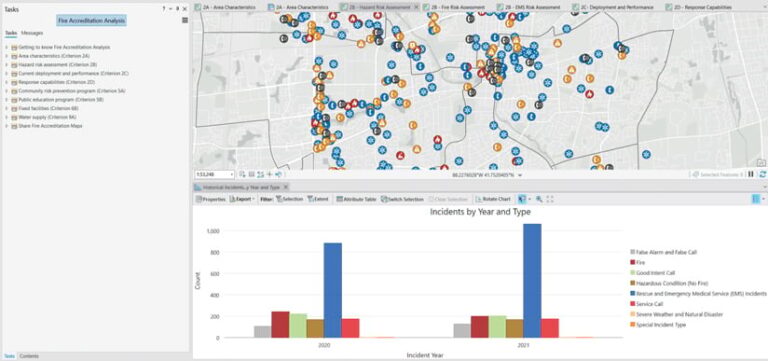Image resolution: width=768 pixels, height=361 pixels.
Task: Open Tasks pane options dropdown arrow
Action: [170, 9]
